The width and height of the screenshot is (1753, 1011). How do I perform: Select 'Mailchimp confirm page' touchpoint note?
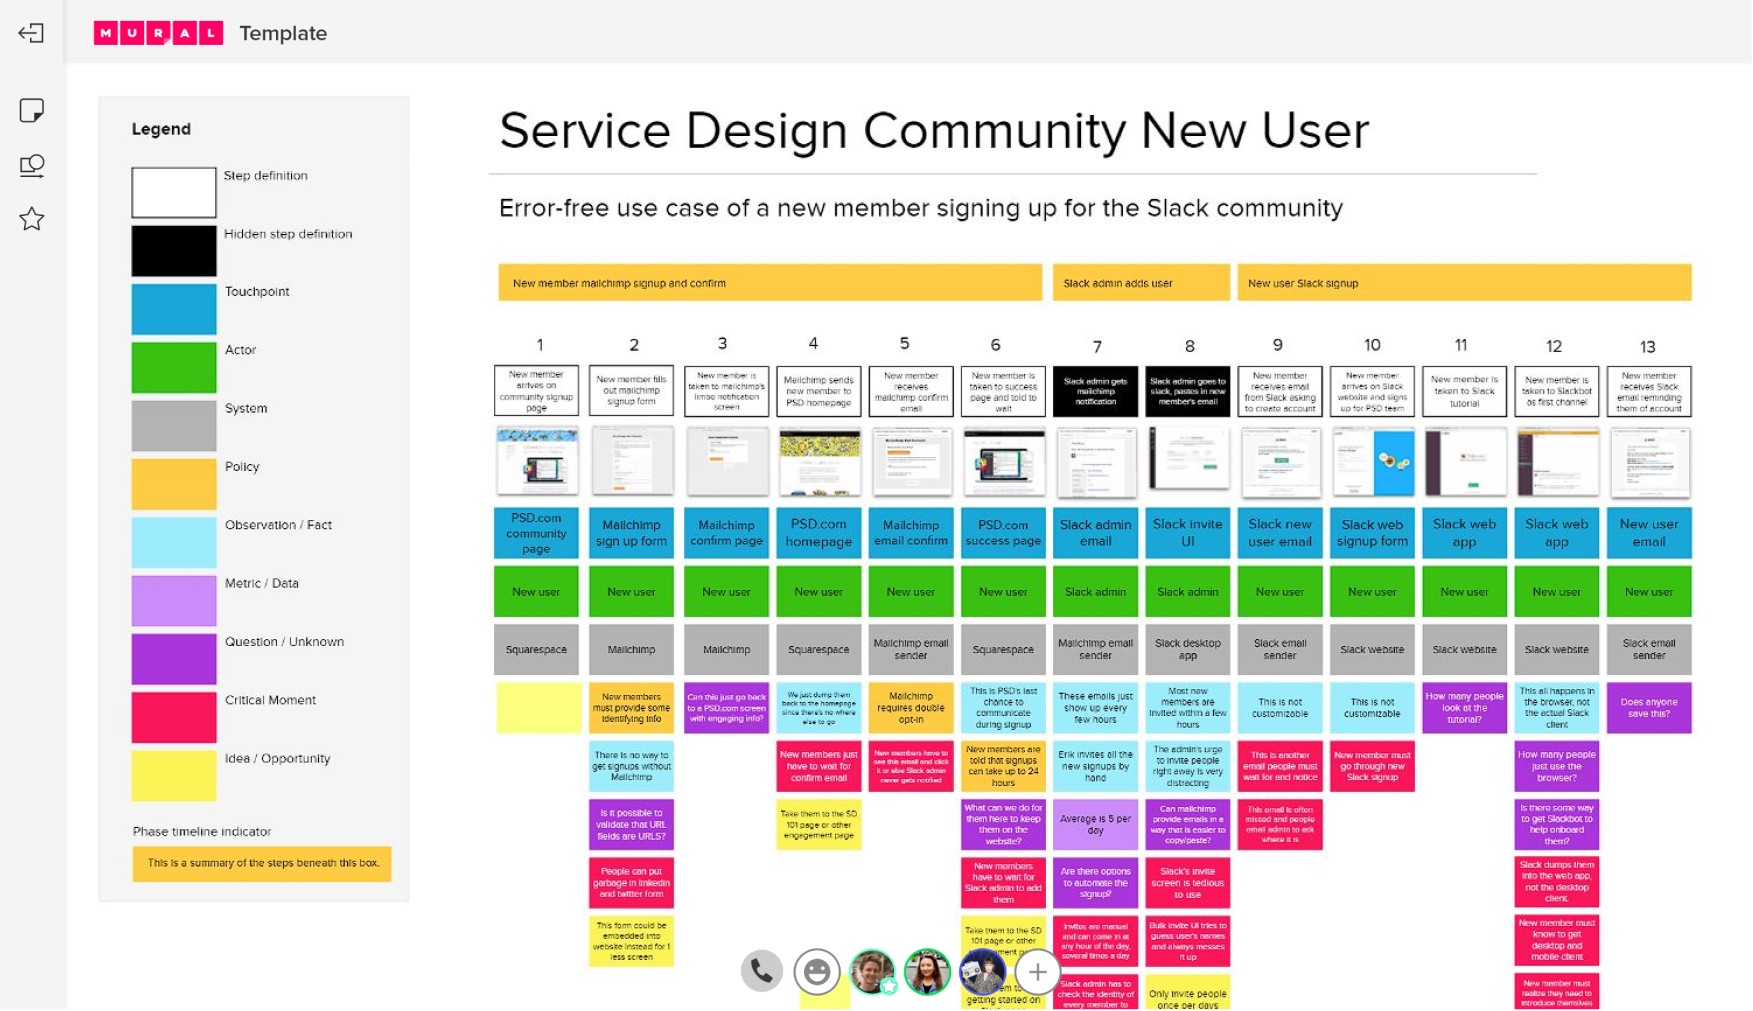point(726,533)
